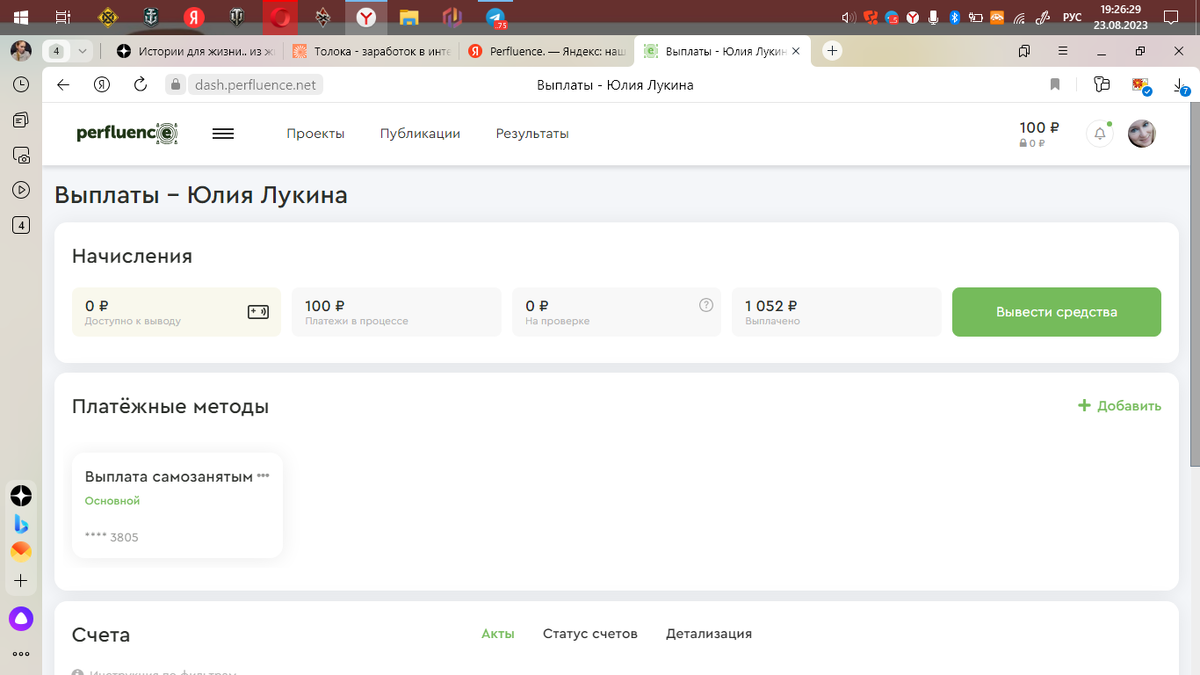Click the Вывести средства button
The image size is (1200, 675).
(x=1056, y=312)
